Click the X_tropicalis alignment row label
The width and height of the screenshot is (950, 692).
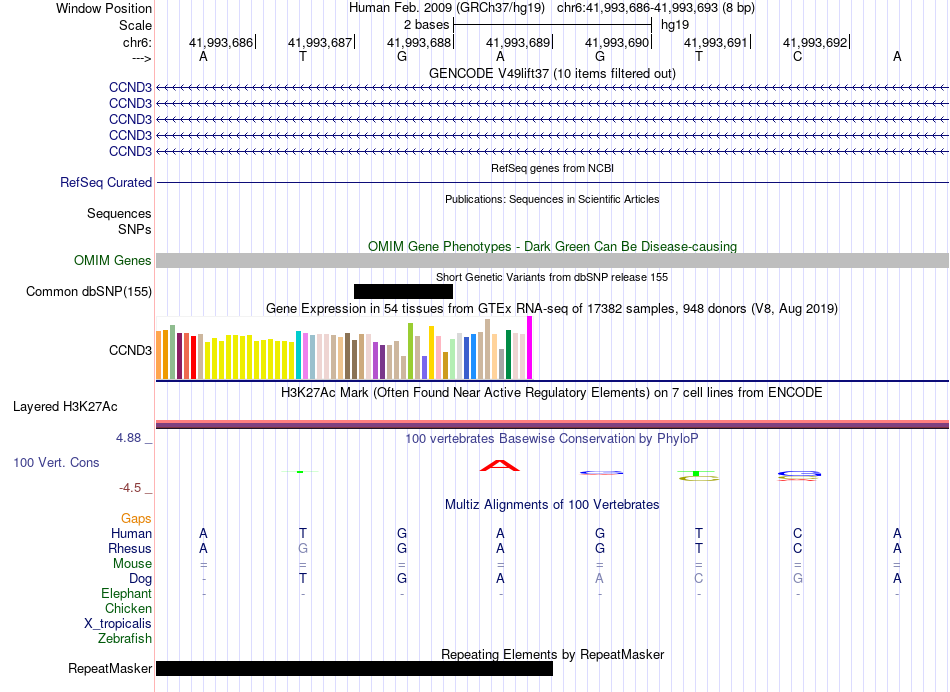118,624
